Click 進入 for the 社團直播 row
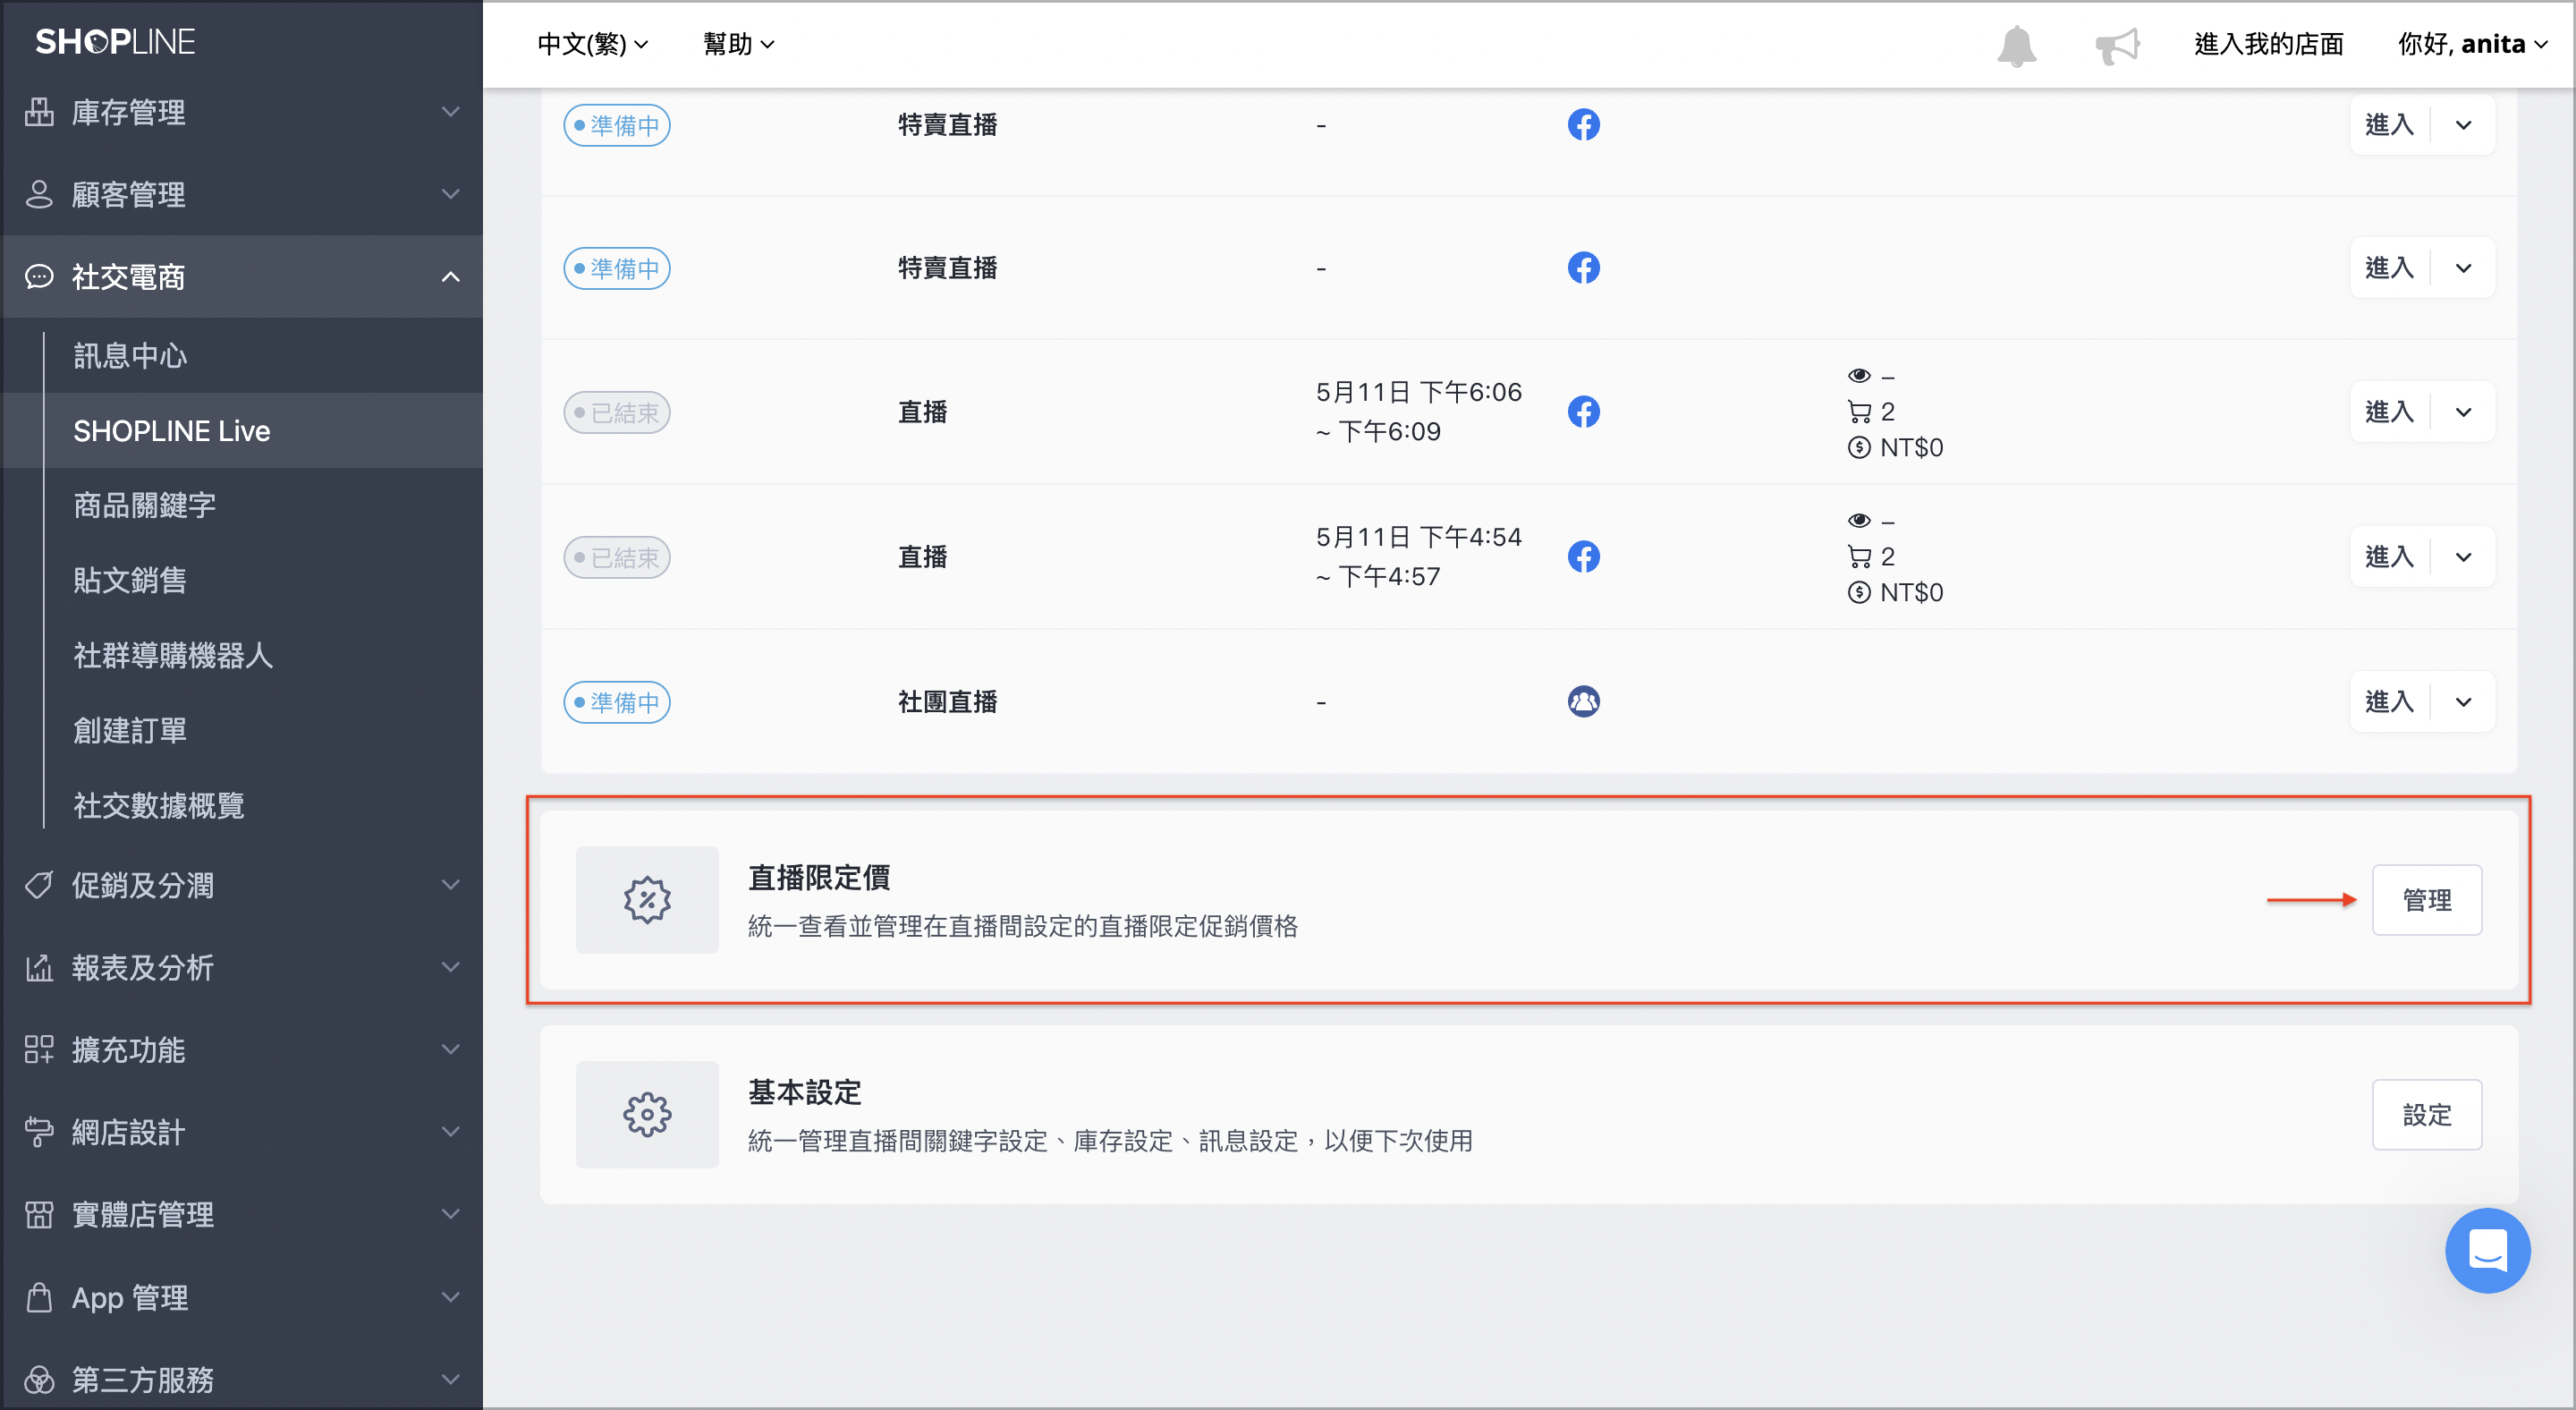Image resolution: width=2576 pixels, height=1410 pixels. 2390,702
